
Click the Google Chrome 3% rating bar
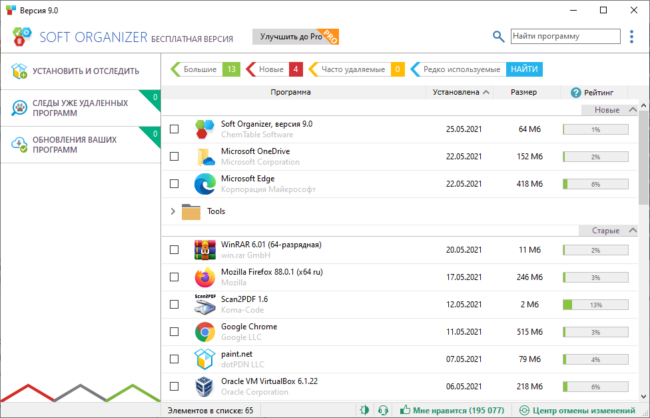tap(596, 332)
